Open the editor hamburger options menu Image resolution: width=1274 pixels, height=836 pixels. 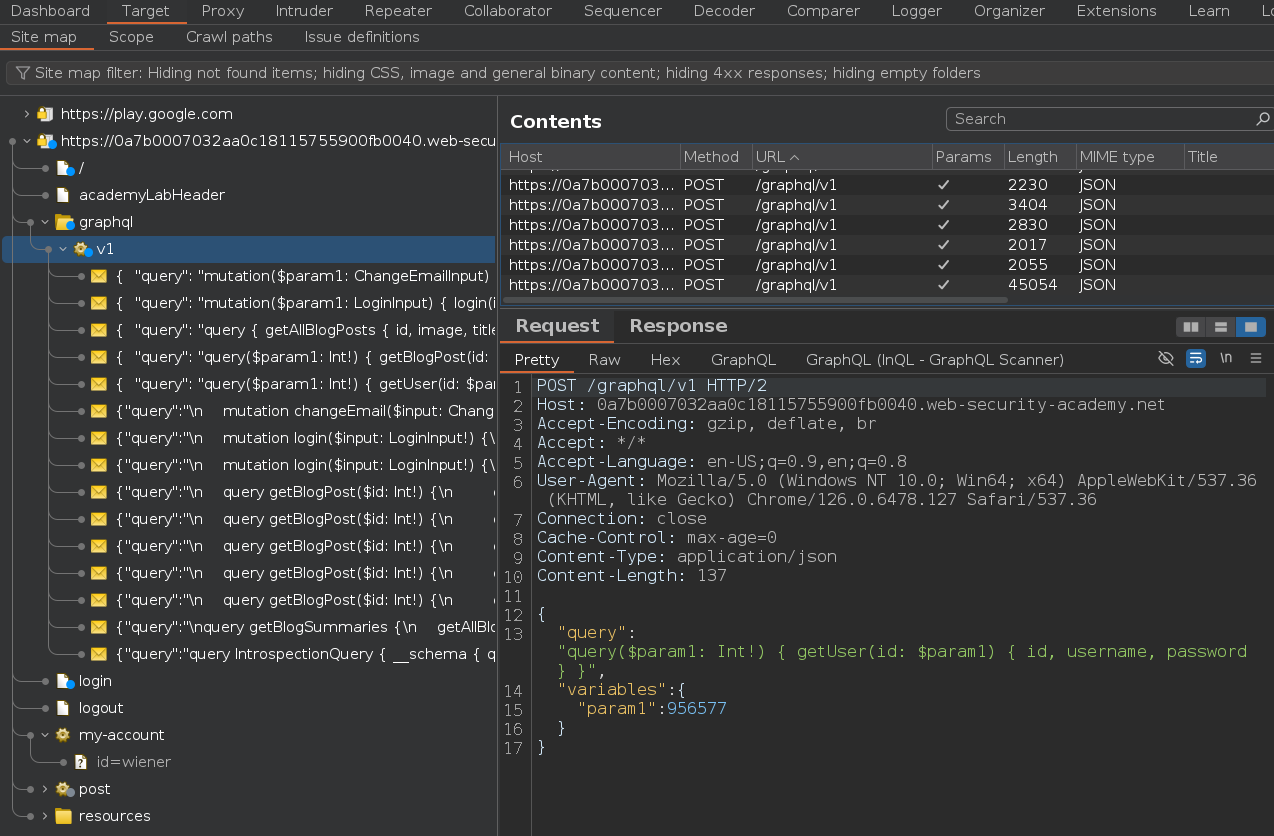(x=1256, y=358)
